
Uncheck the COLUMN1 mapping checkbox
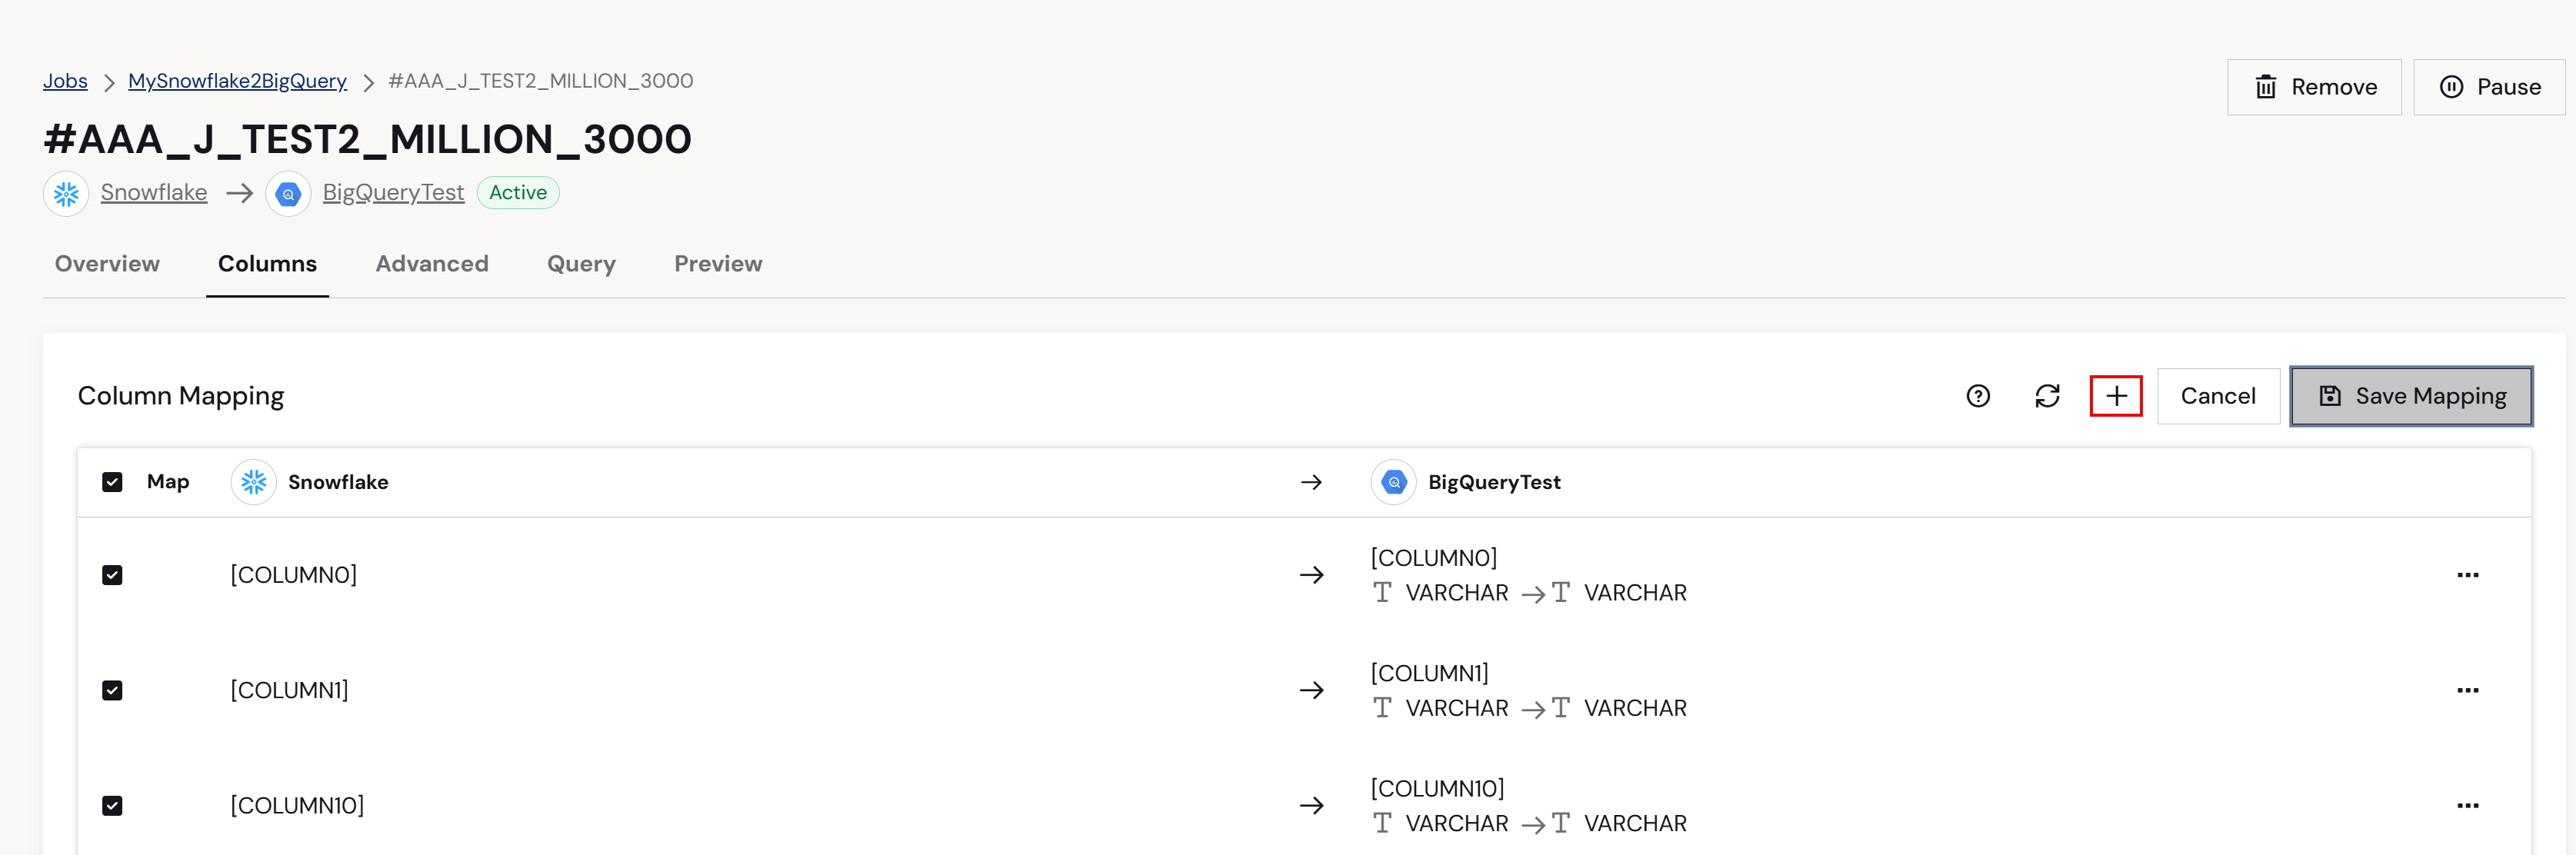click(112, 690)
